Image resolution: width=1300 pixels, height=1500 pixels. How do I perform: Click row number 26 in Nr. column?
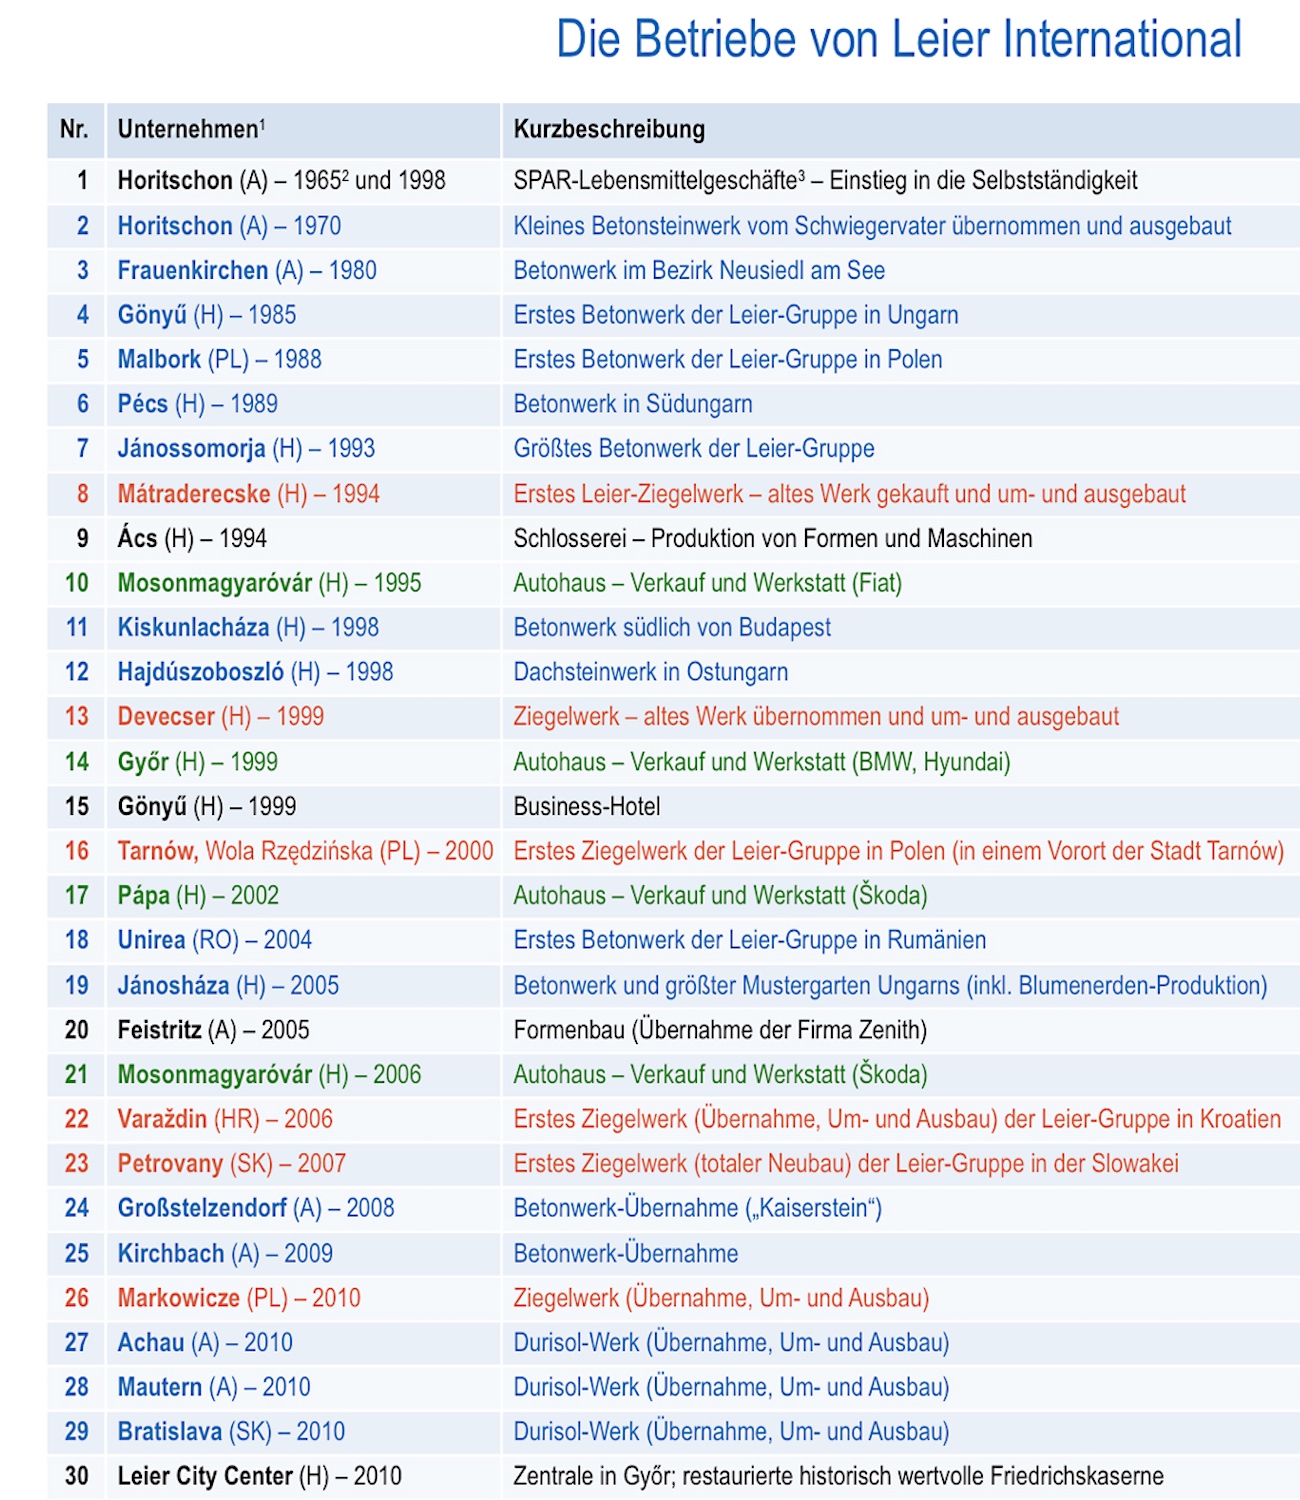[x=77, y=1298]
